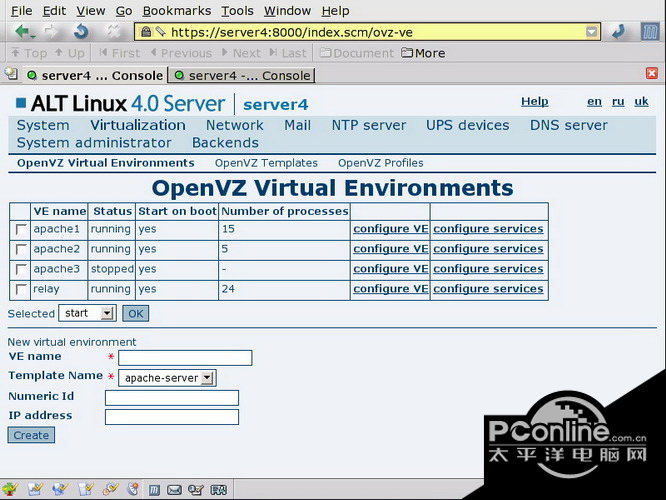Click the Last link toolbar button
Image resolution: width=666 pixels, height=500 pixels.
coord(288,53)
